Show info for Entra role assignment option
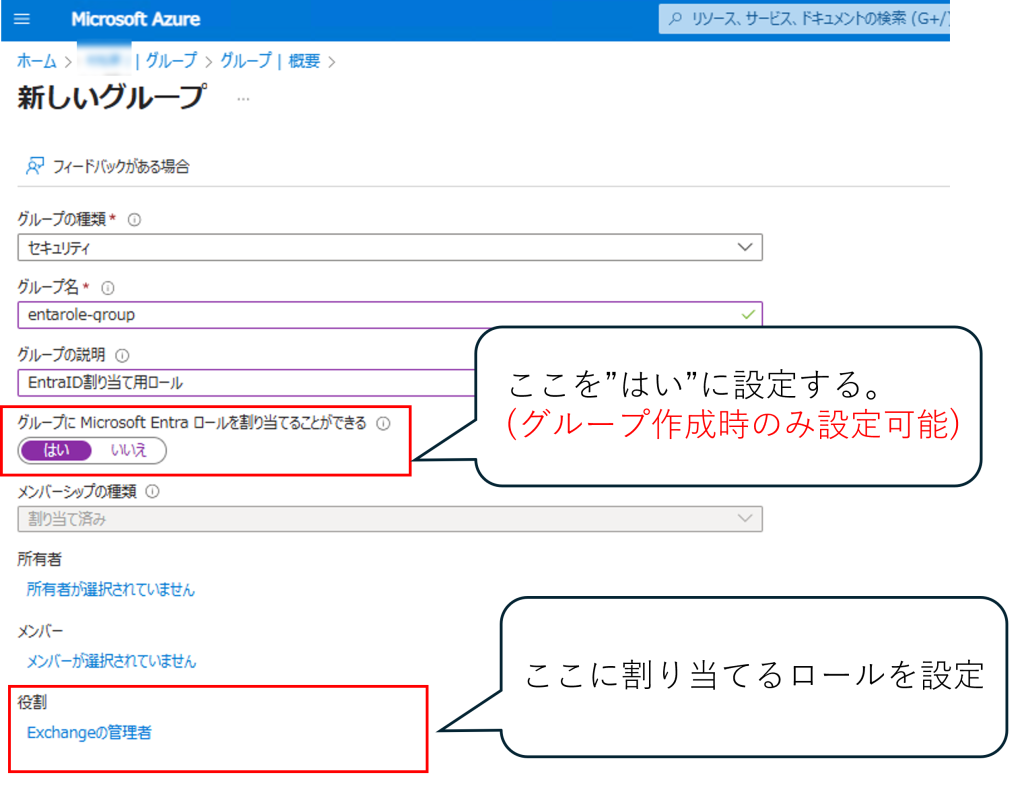Viewport: 1024px width, 792px height. tap(384, 423)
